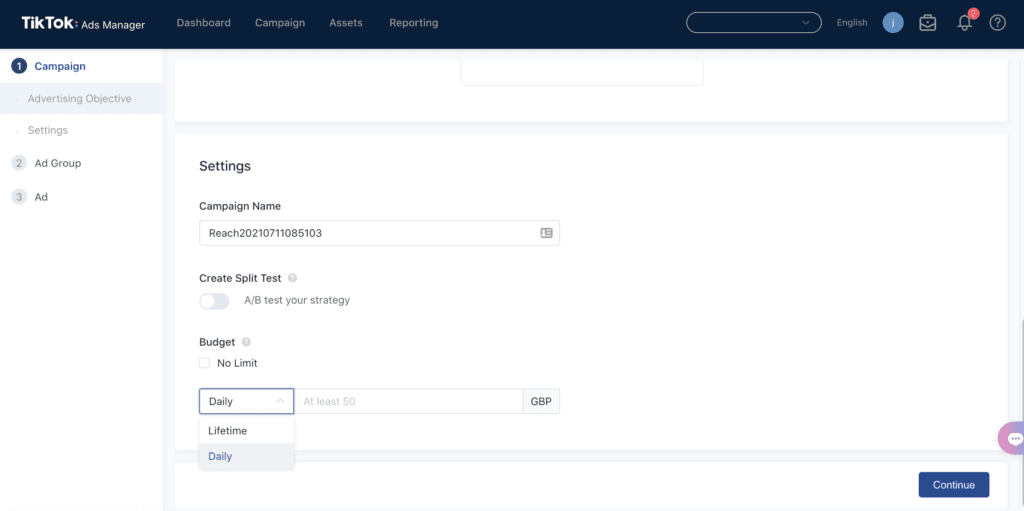Click the TikTok Ads Manager logo
This screenshot has width=1024, height=511.
pyautogui.click(x=83, y=23)
